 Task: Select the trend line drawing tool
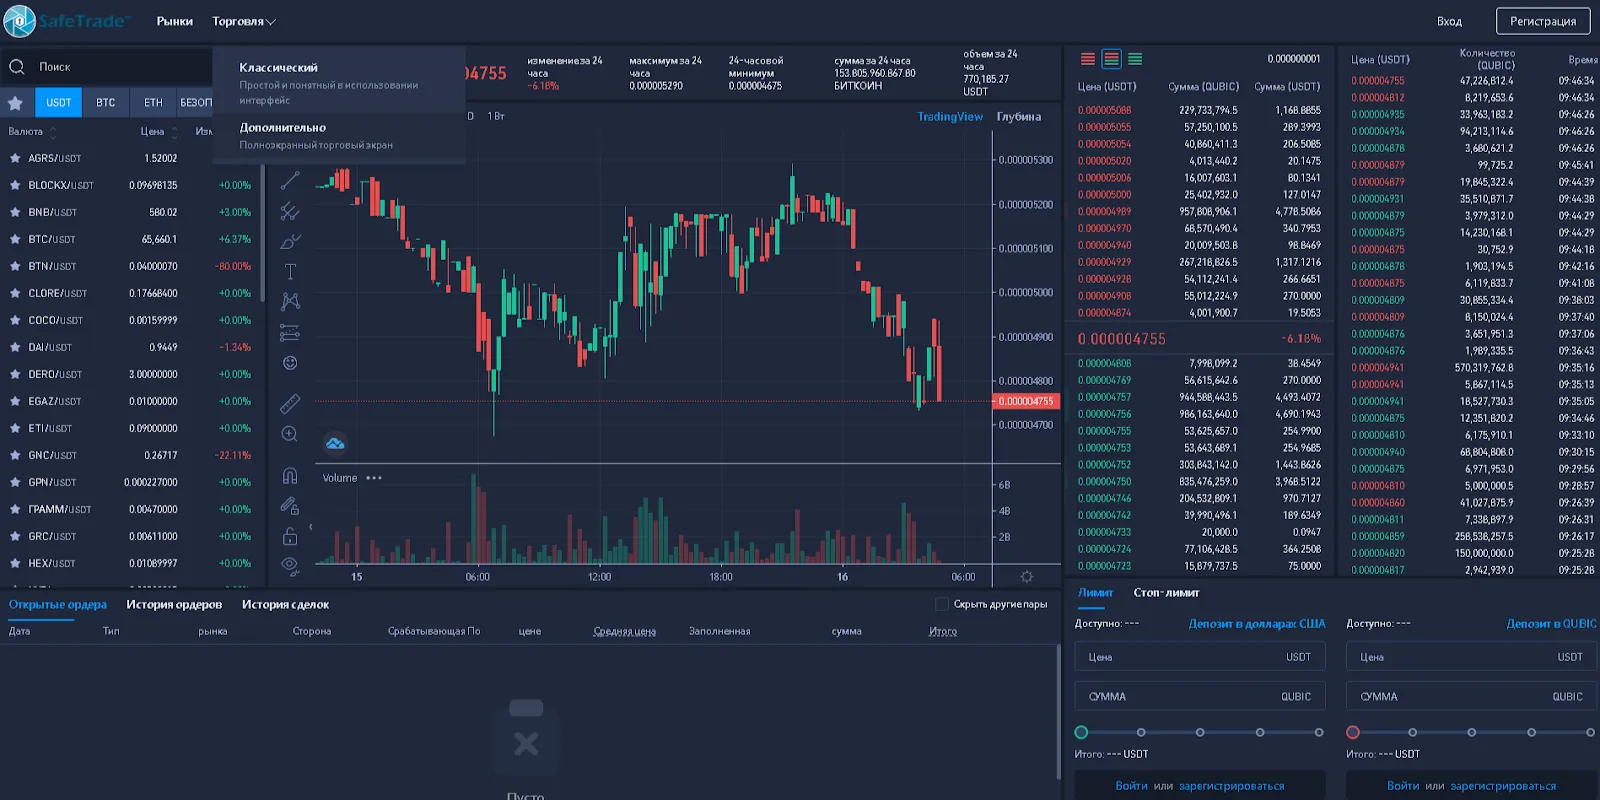pos(290,180)
